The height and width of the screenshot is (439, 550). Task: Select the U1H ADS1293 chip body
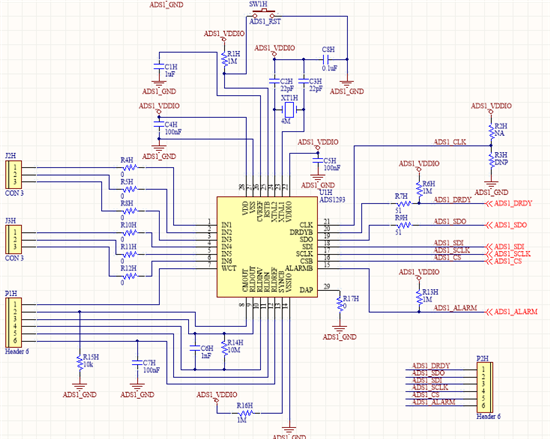tap(267, 247)
